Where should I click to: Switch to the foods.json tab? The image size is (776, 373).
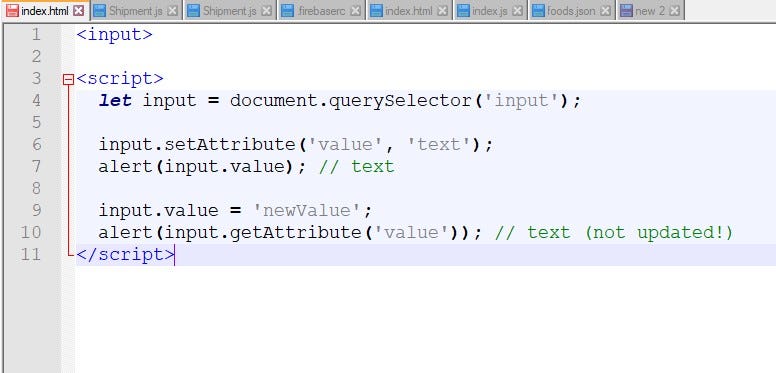coord(571,11)
